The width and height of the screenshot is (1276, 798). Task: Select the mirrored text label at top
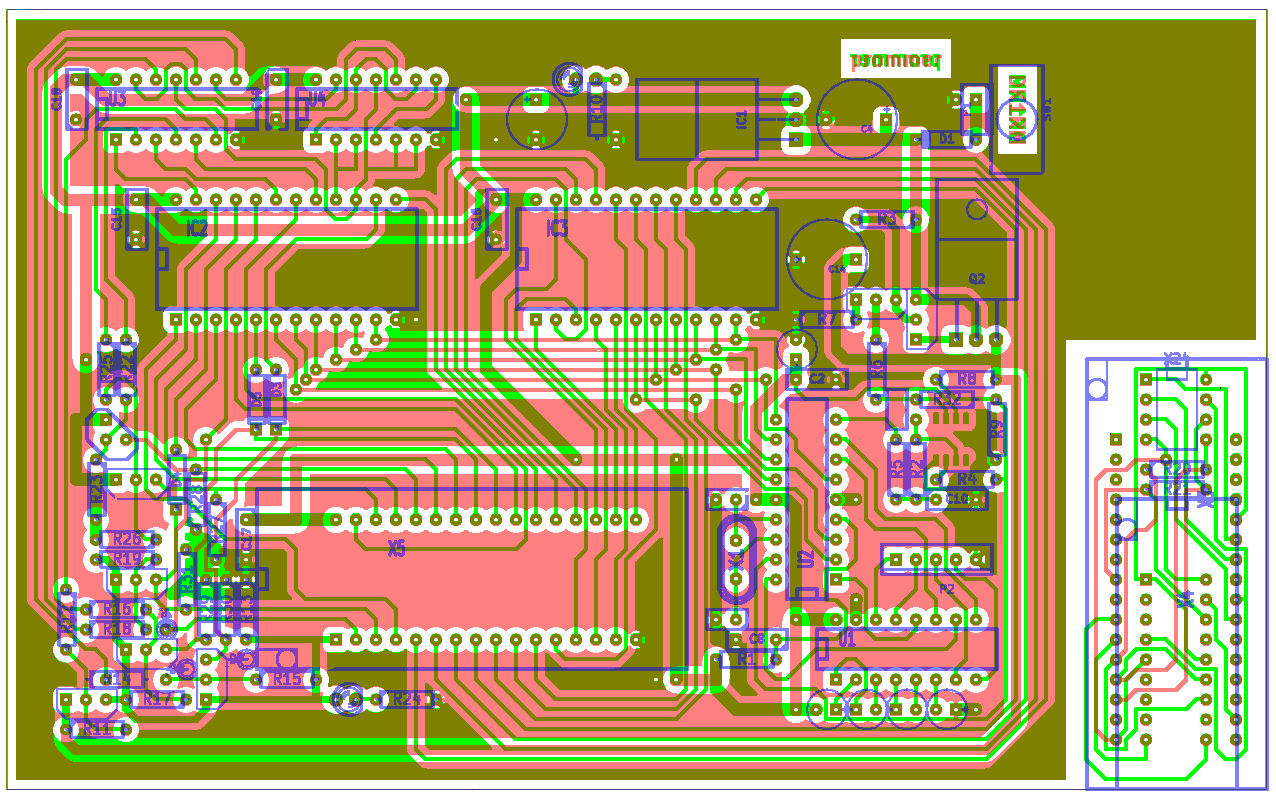point(896,60)
